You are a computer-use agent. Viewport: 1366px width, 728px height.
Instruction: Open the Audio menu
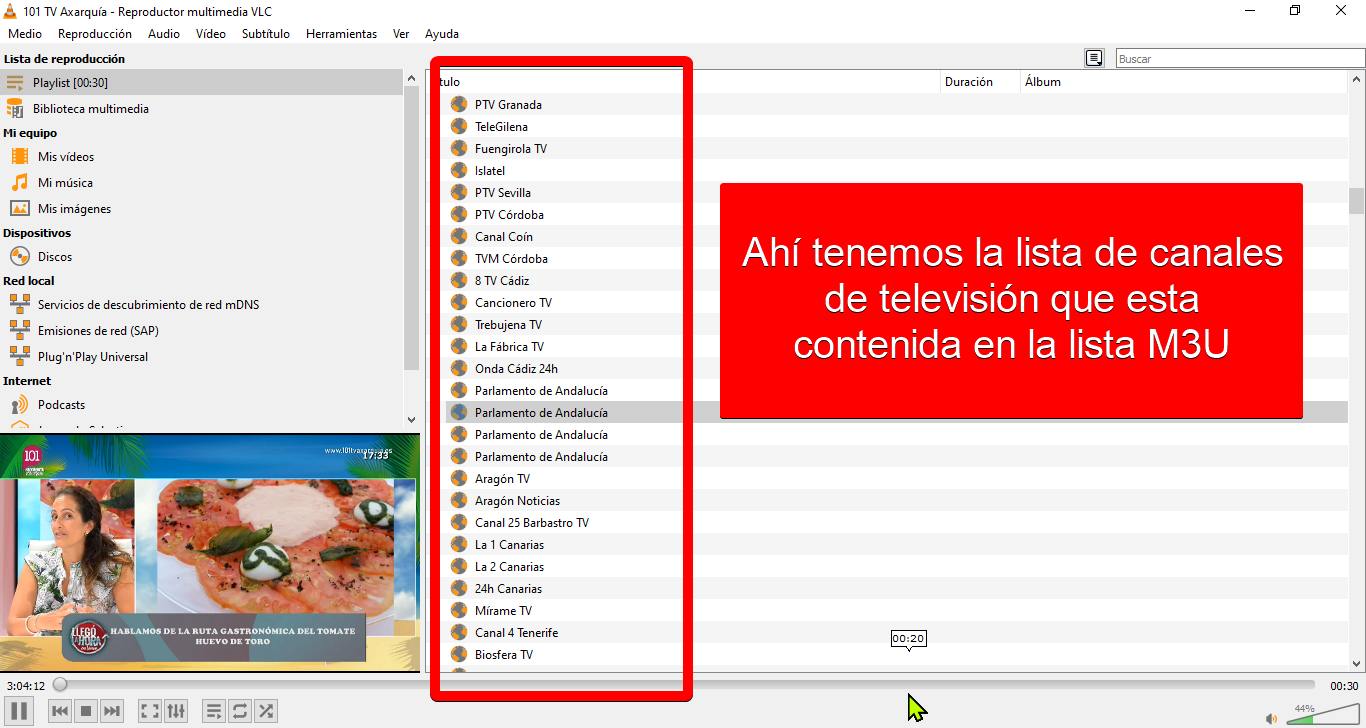(x=164, y=33)
